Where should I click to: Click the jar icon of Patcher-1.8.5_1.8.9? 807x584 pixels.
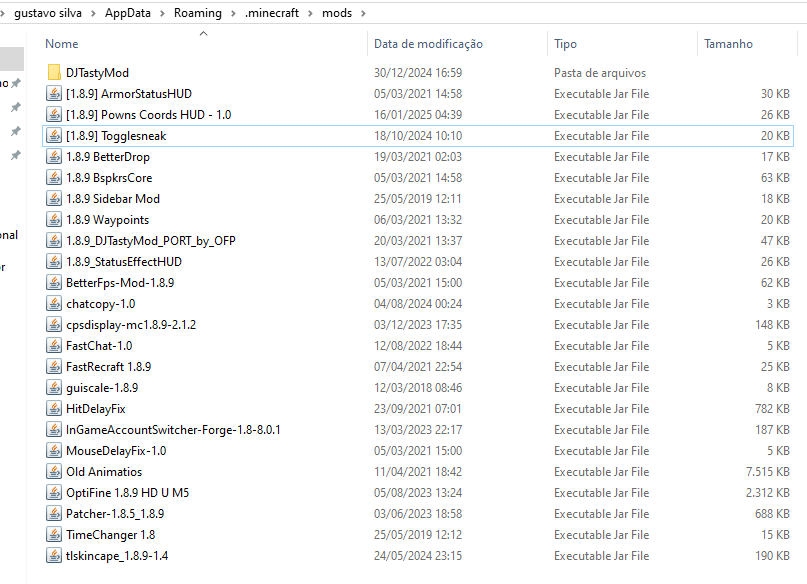point(54,514)
